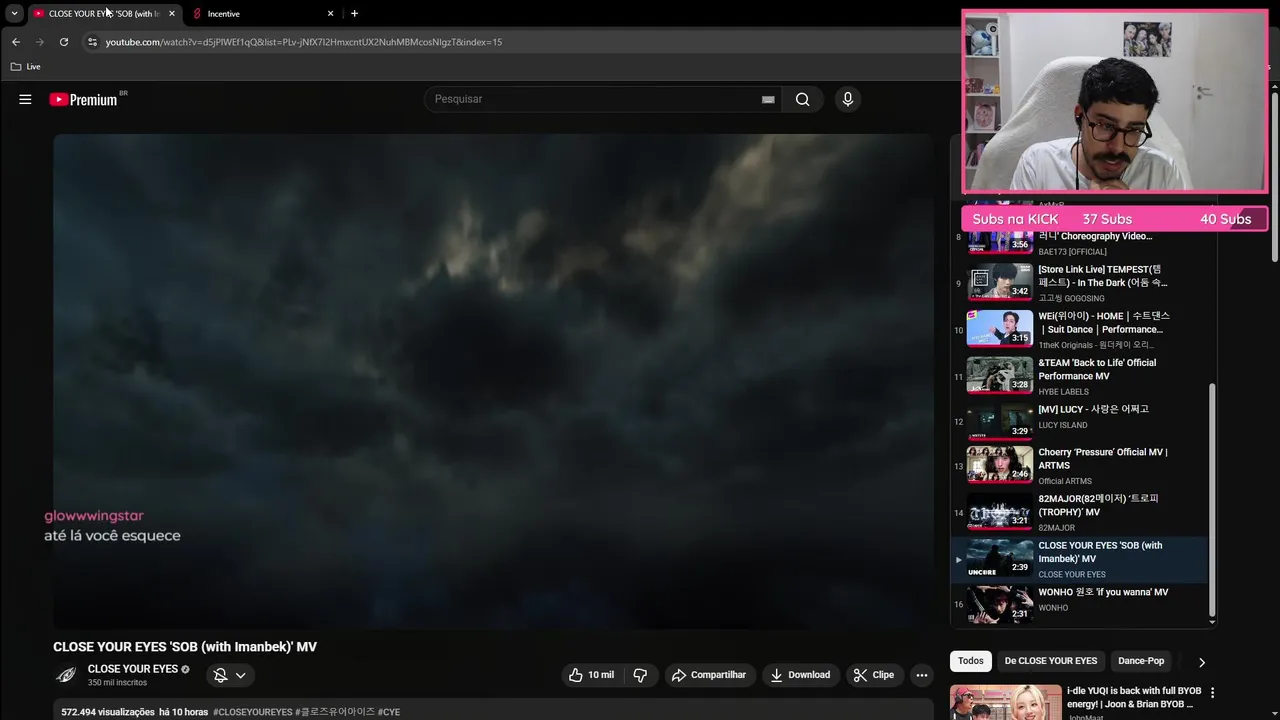
Task: Click the 350 mil inscritos subscriber count
Action: [117, 683]
